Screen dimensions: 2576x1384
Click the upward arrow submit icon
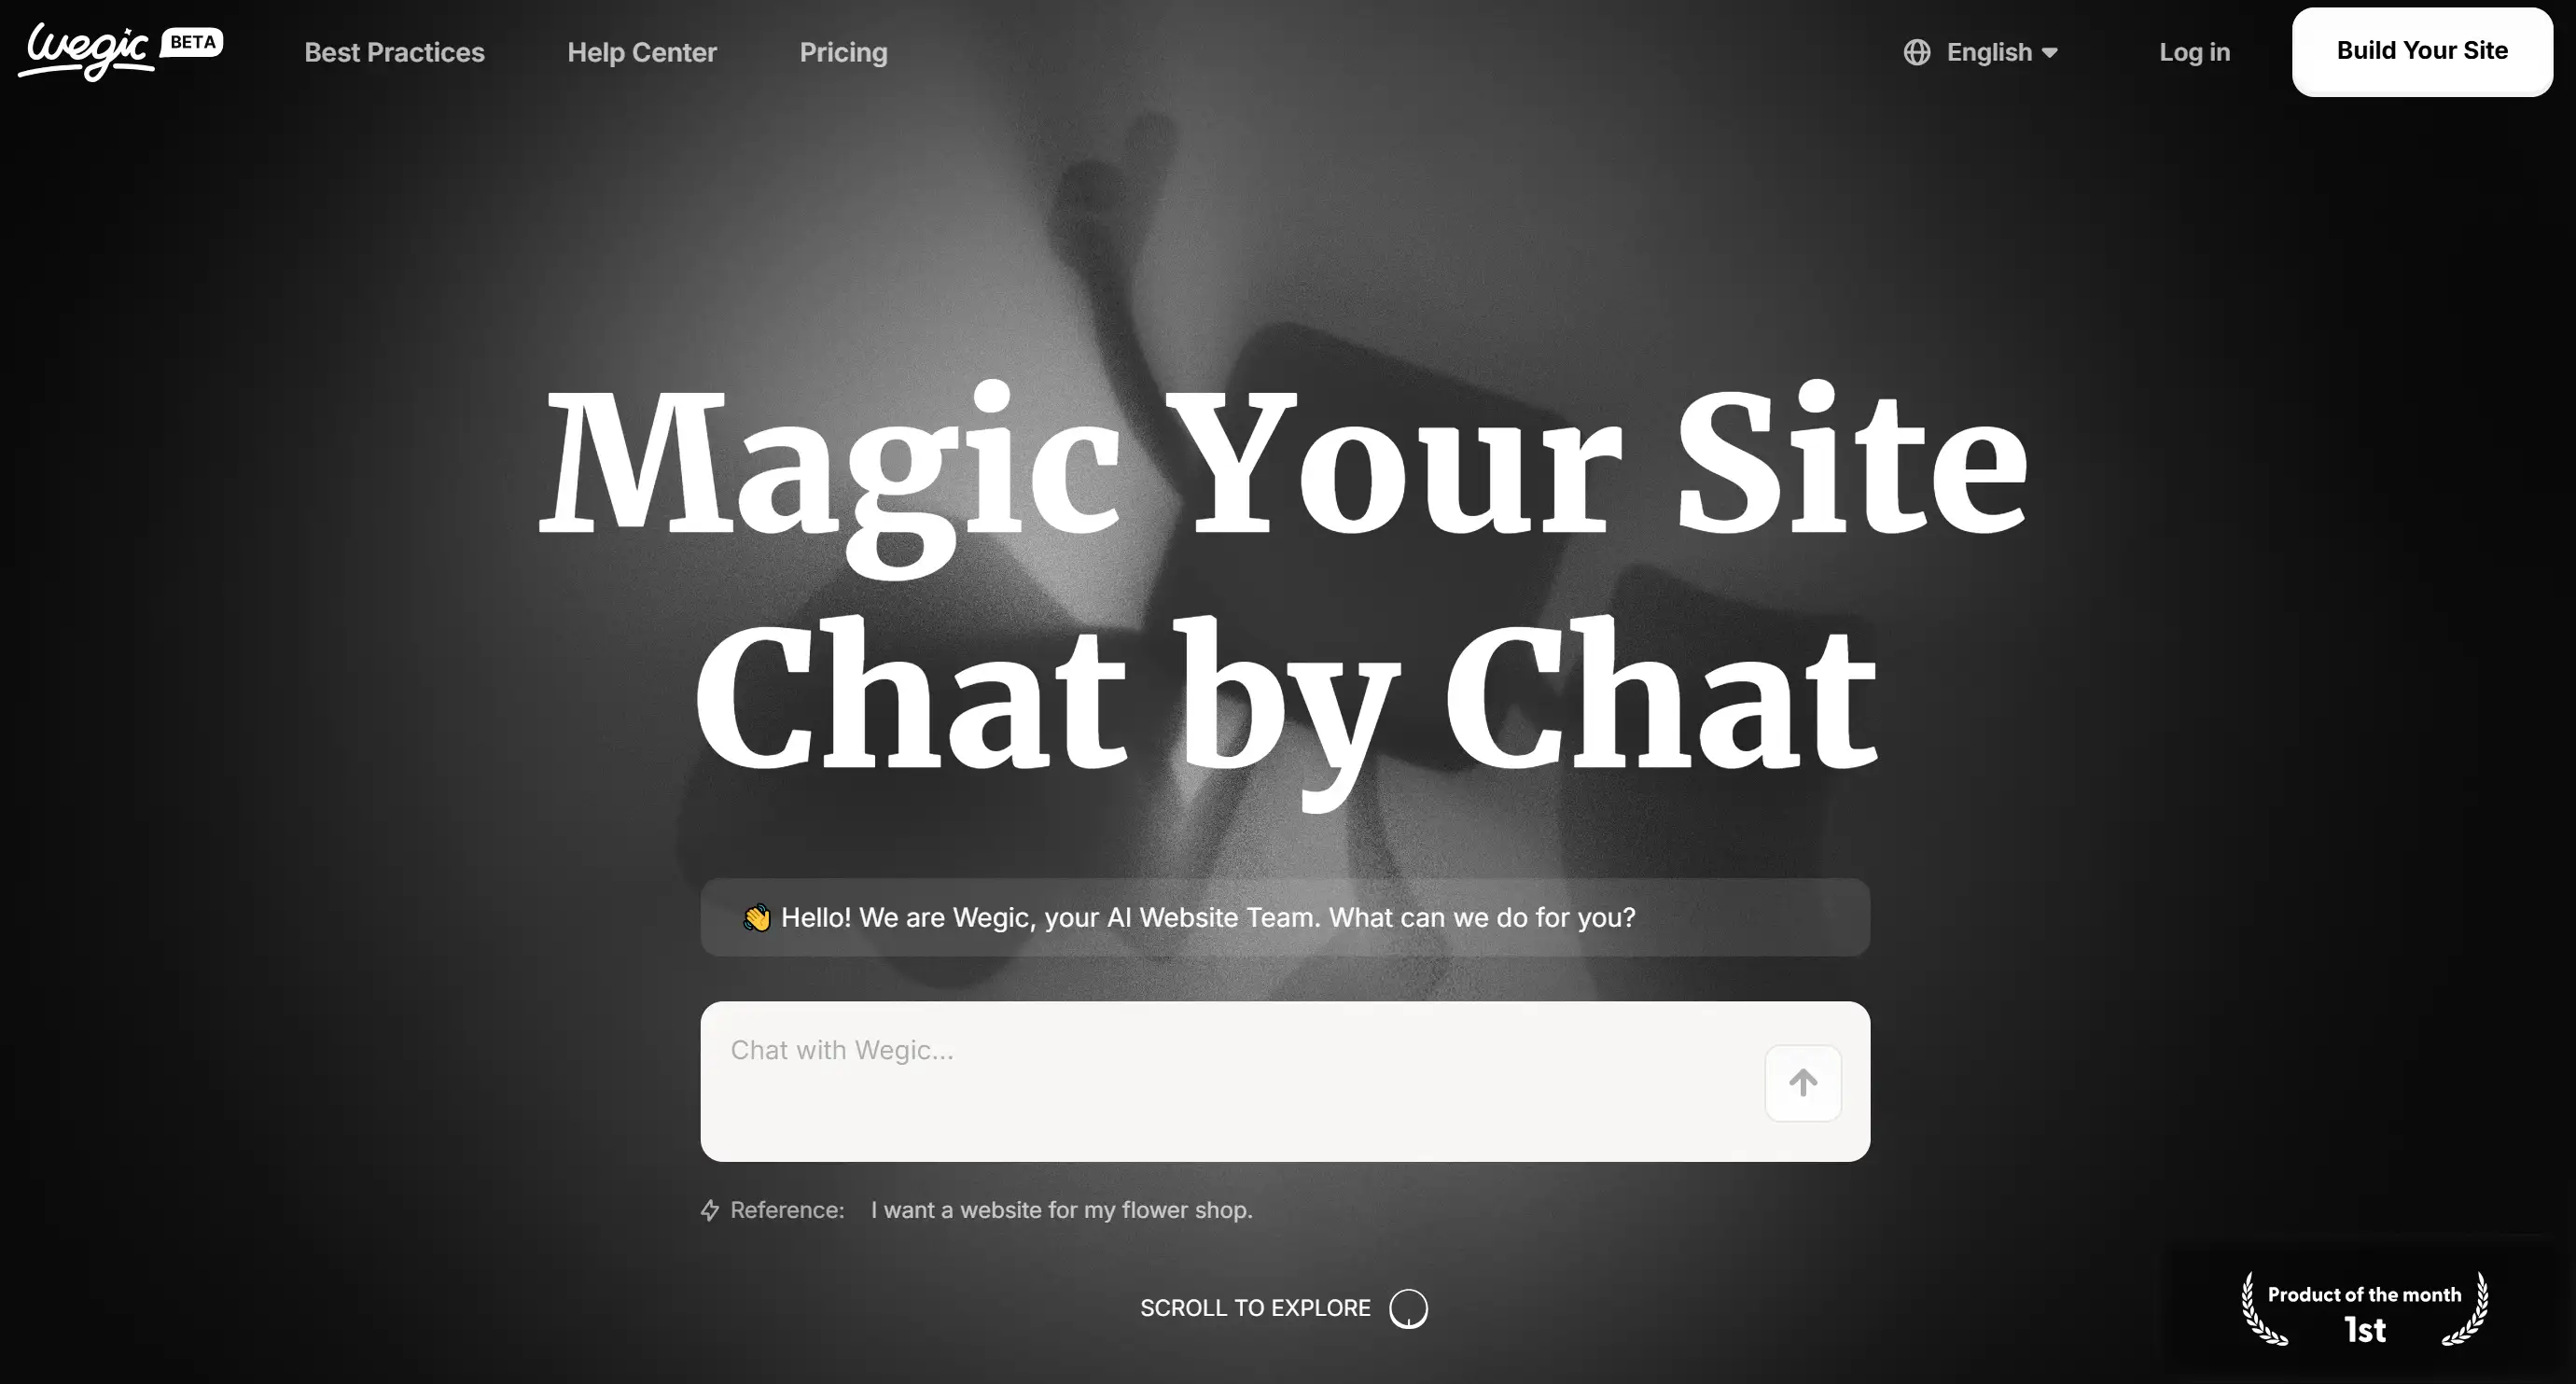[x=1803, y=1081]
